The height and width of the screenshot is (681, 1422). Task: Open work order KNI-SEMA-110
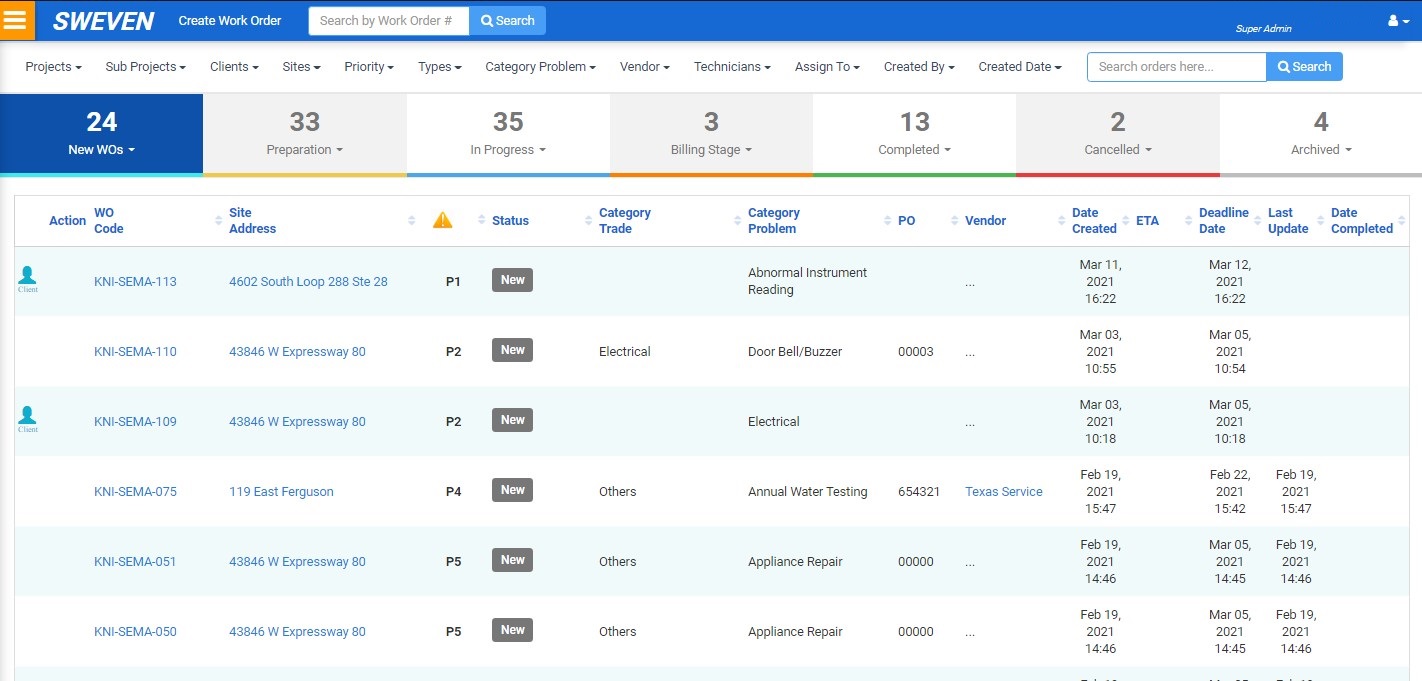pyautogui.click(x=135, y=352)
